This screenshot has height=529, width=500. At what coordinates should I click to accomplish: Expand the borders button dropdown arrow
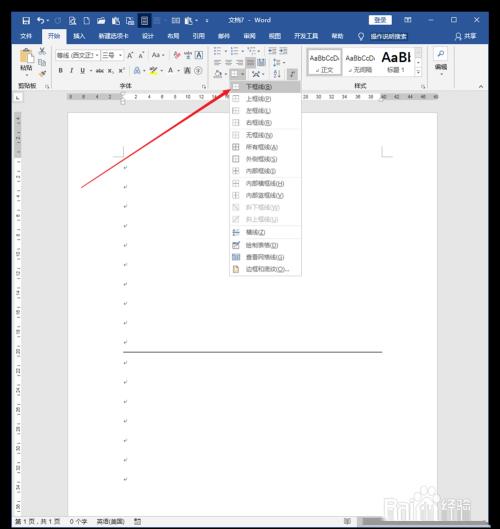[242, 74]
